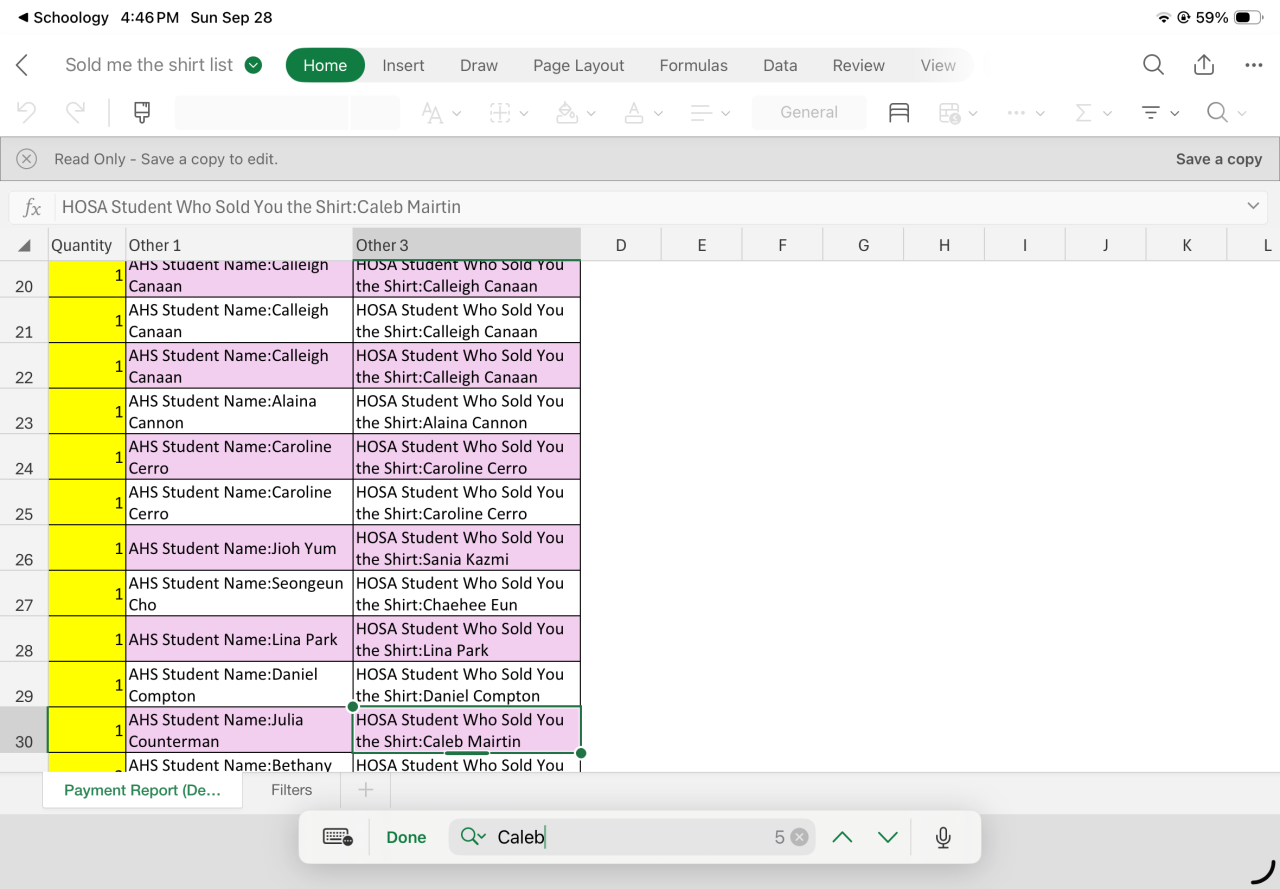Click the Other 3 cell ending "Chaehee Eun"

(x=467, y=593)
